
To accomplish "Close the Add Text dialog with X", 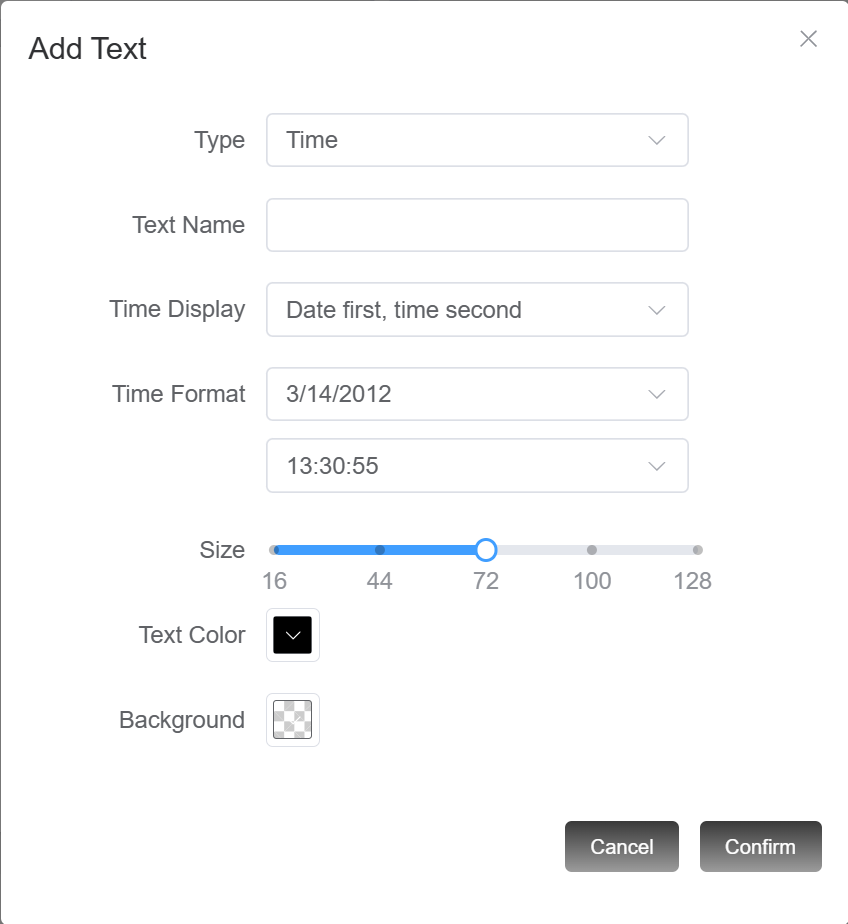I will [808, 39].
